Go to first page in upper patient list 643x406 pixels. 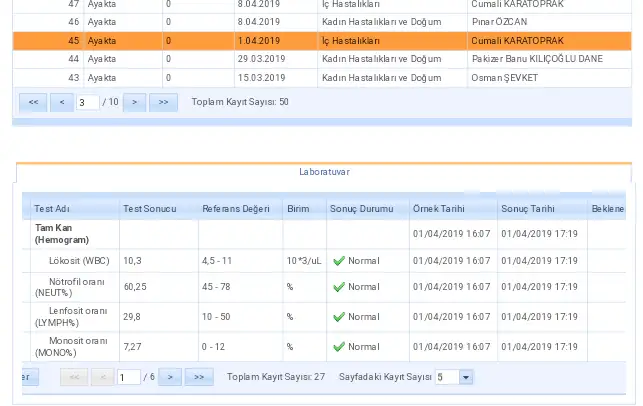[x=33, y=101]
